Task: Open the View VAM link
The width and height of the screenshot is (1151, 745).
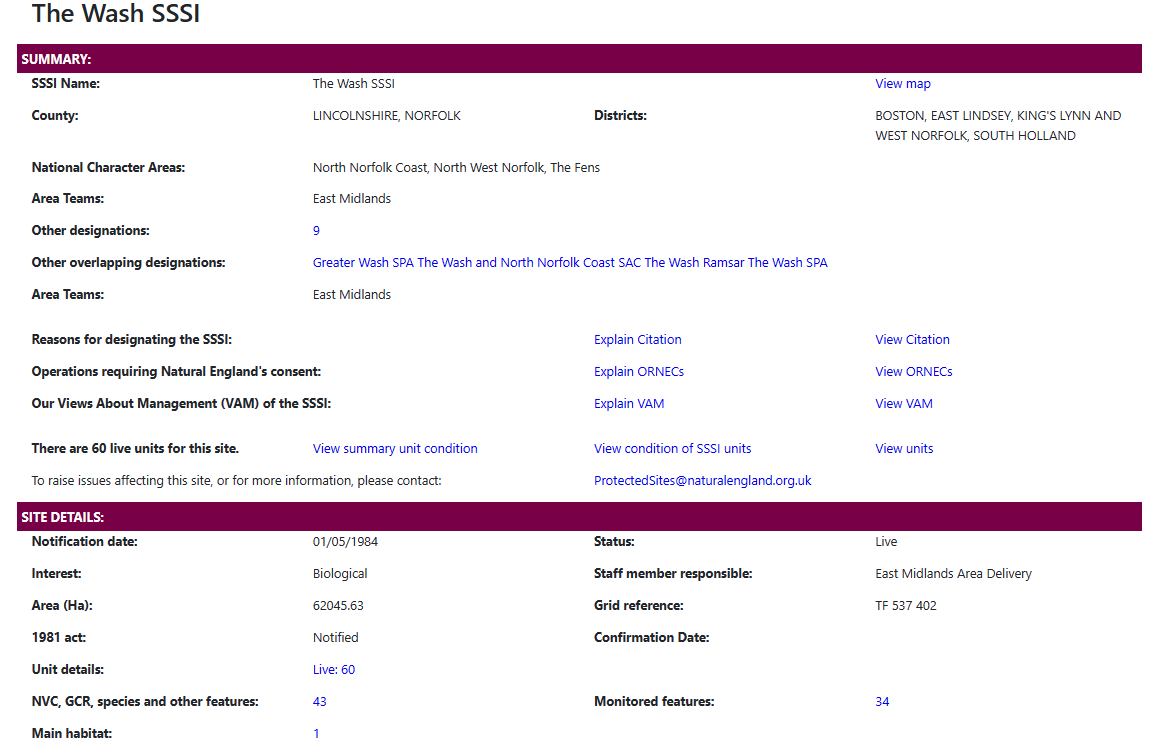Action: (903, 404)
